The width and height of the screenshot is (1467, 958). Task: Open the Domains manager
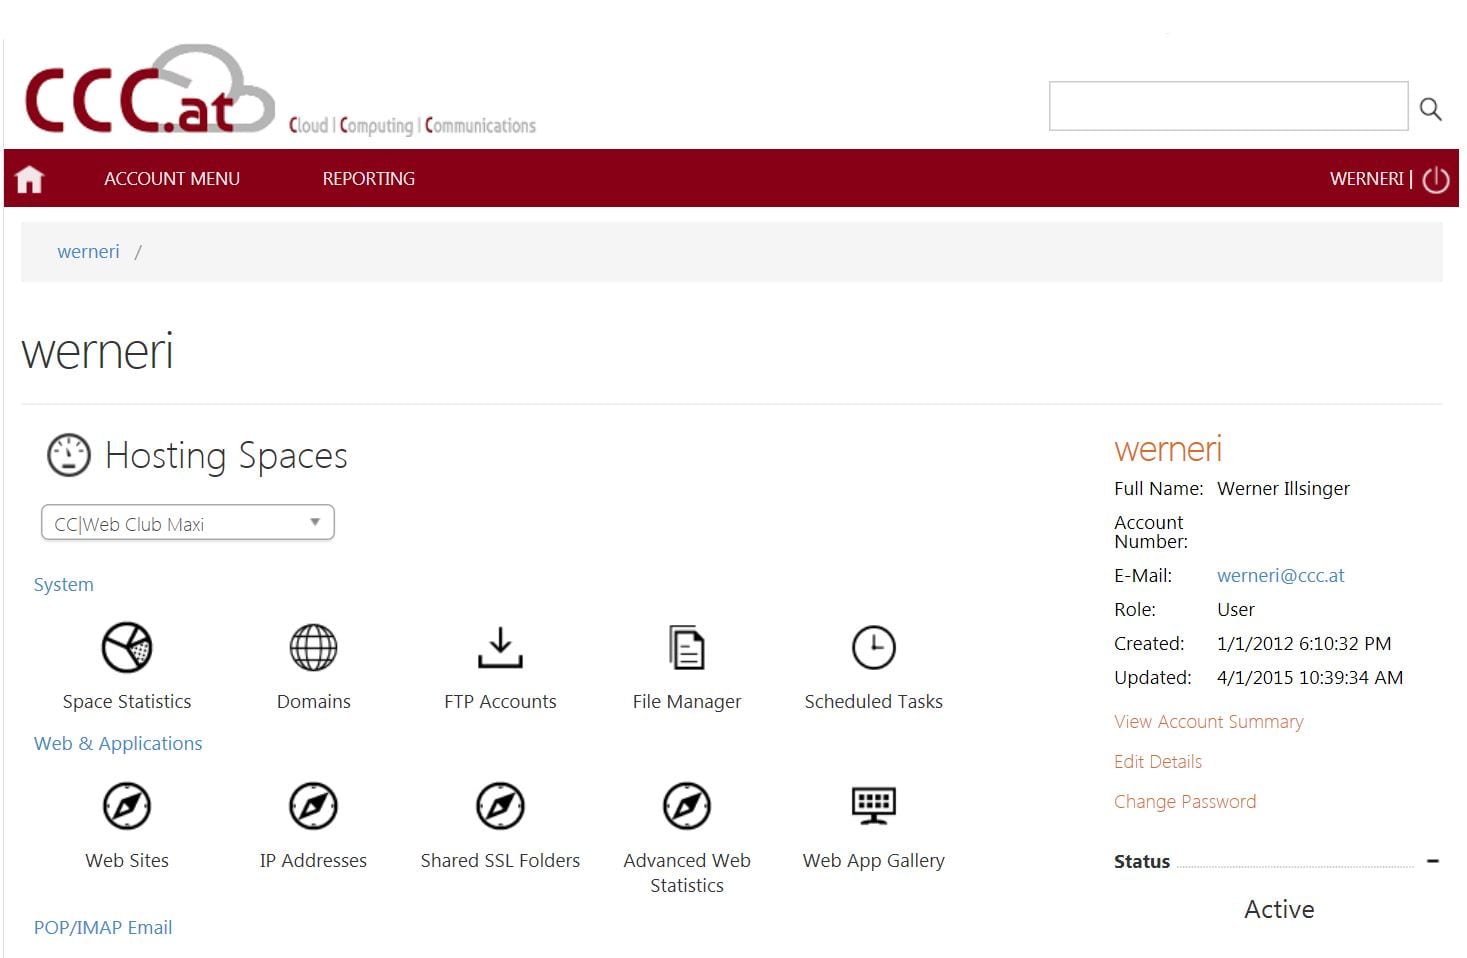click(x=313, y=665)
